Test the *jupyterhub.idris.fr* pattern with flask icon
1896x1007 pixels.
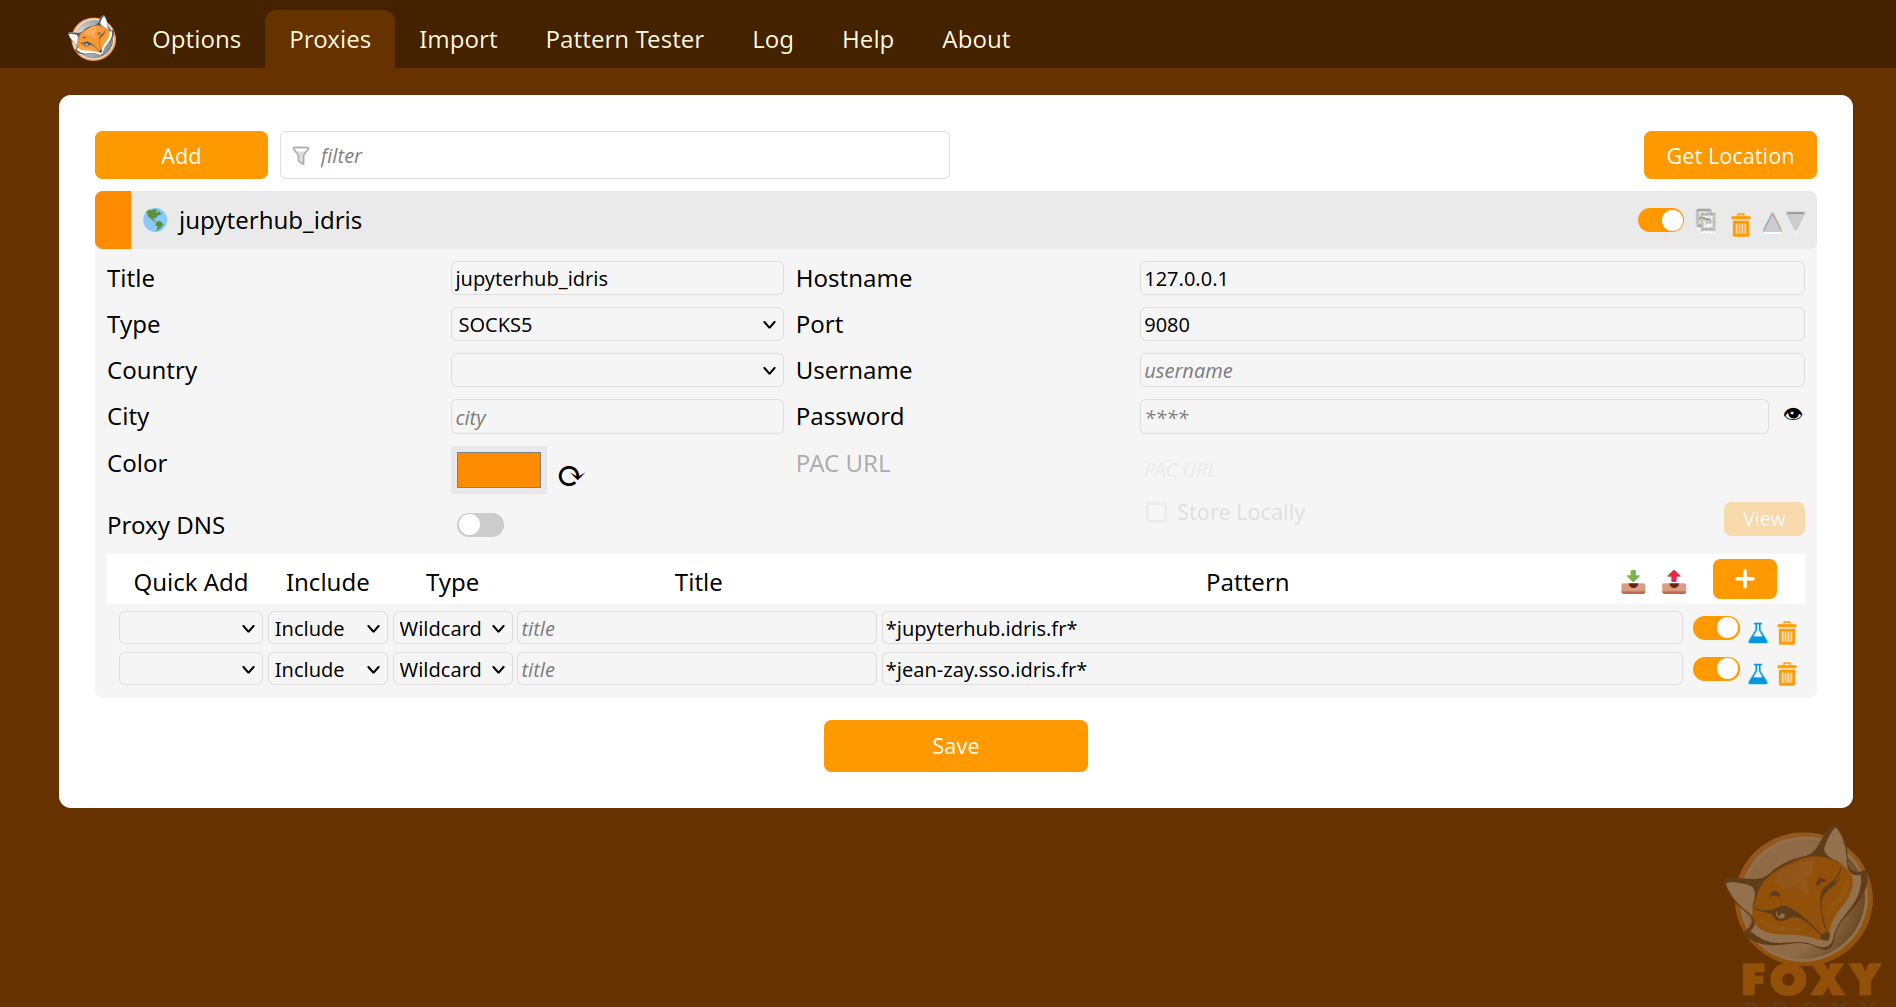pos(1757,631)
